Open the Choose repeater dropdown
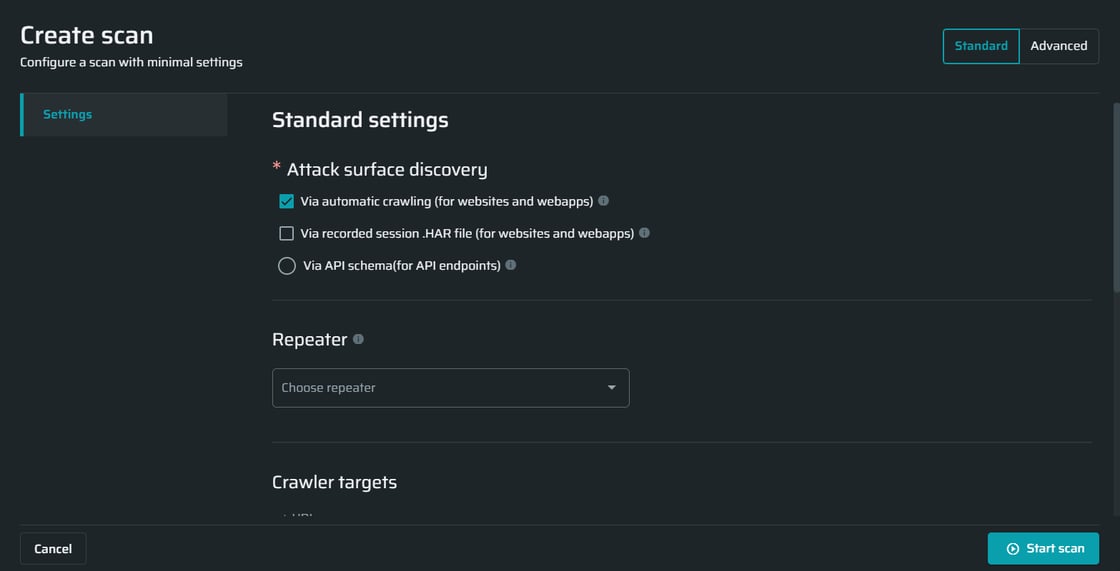 [x=450, y=388]
